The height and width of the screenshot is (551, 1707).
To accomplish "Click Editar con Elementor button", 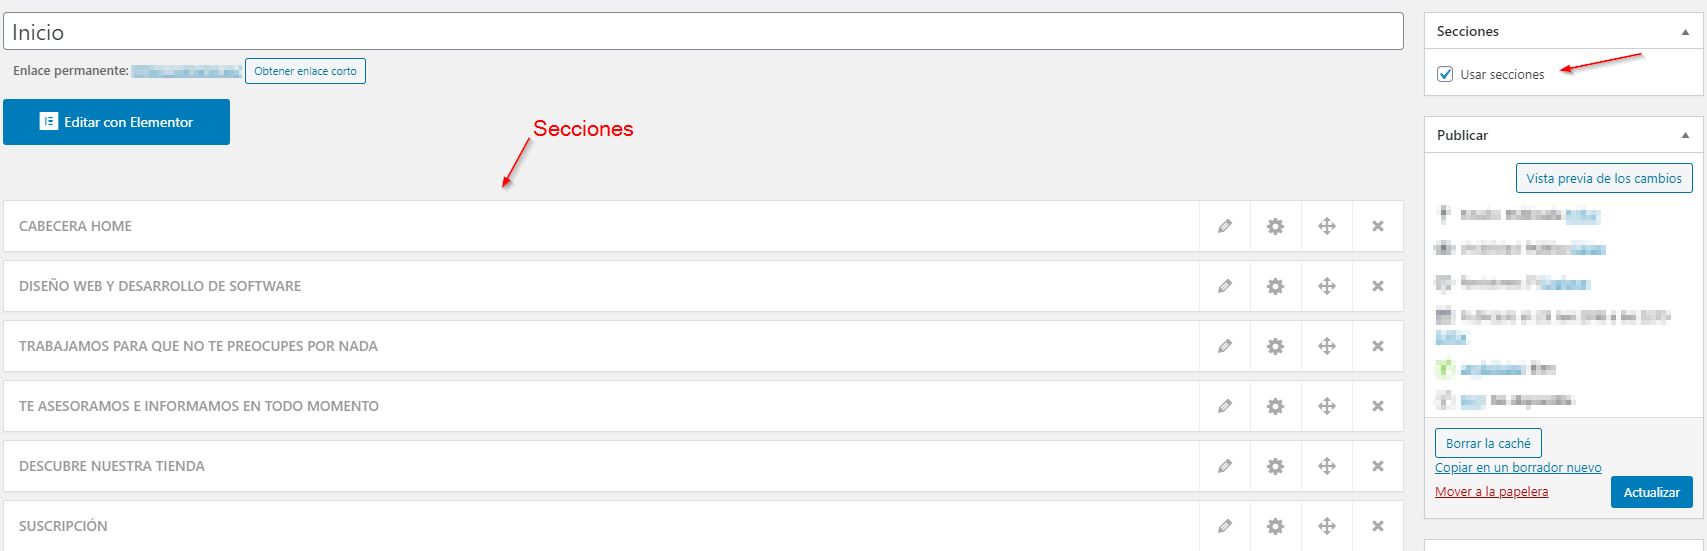I will [116, 122].
